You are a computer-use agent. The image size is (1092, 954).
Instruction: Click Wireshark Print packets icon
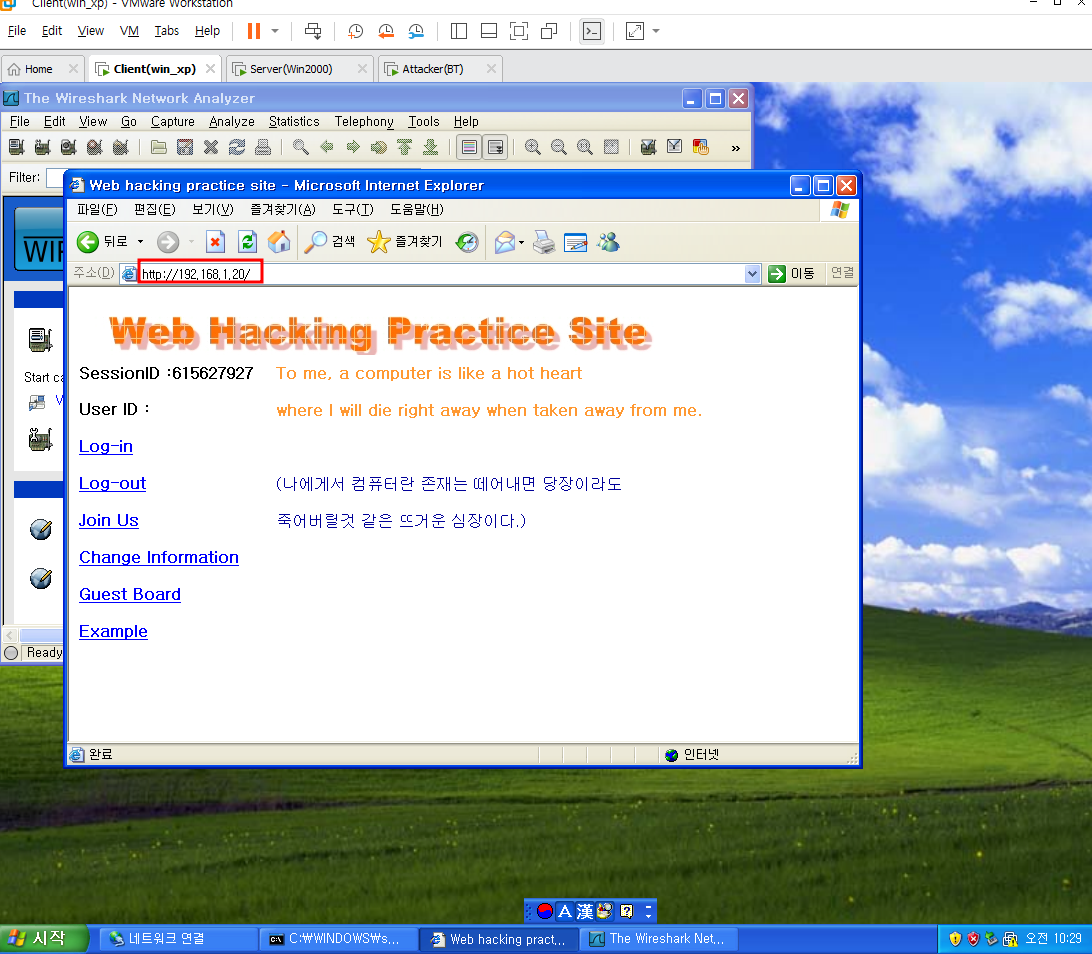[x=263, y=147]
